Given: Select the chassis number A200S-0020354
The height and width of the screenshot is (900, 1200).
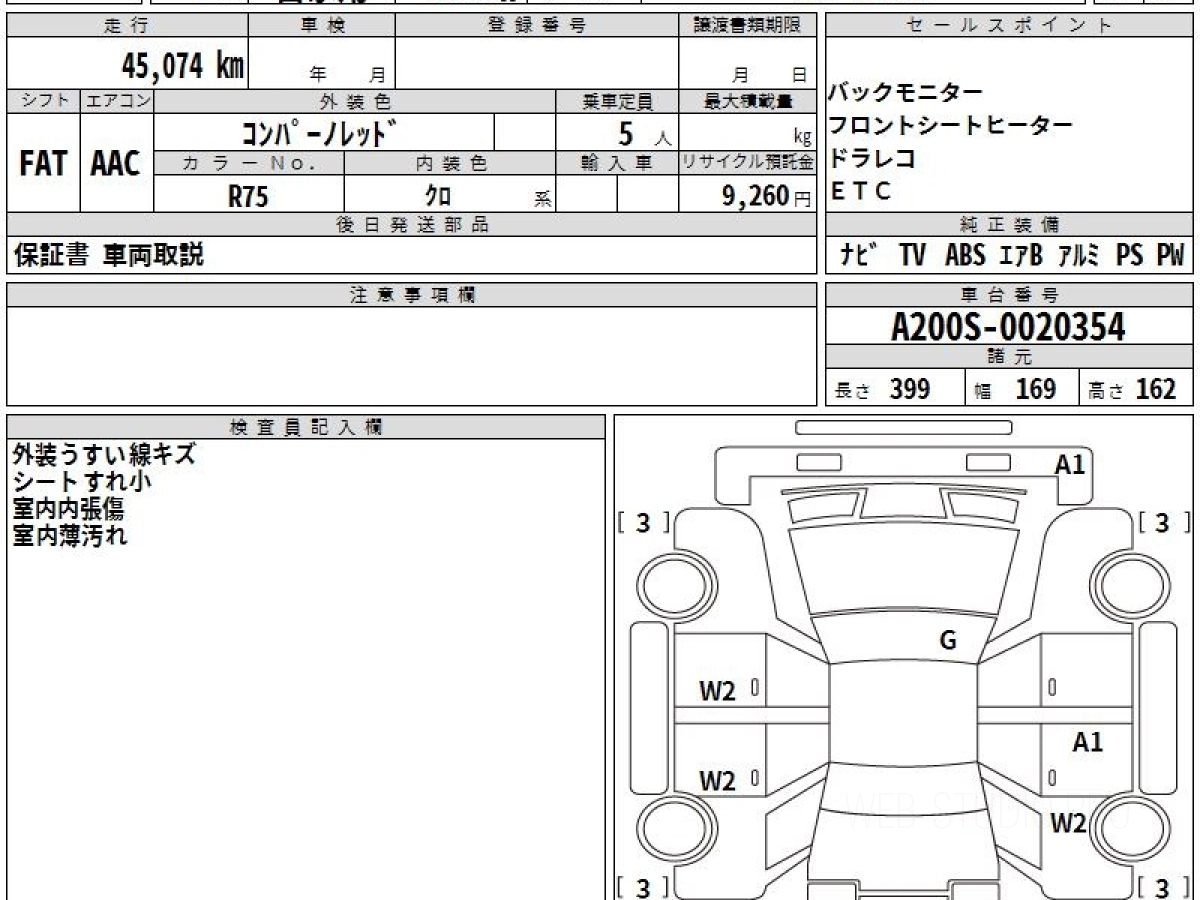Looking at the screenshot, I should (x=1008, y=326).
